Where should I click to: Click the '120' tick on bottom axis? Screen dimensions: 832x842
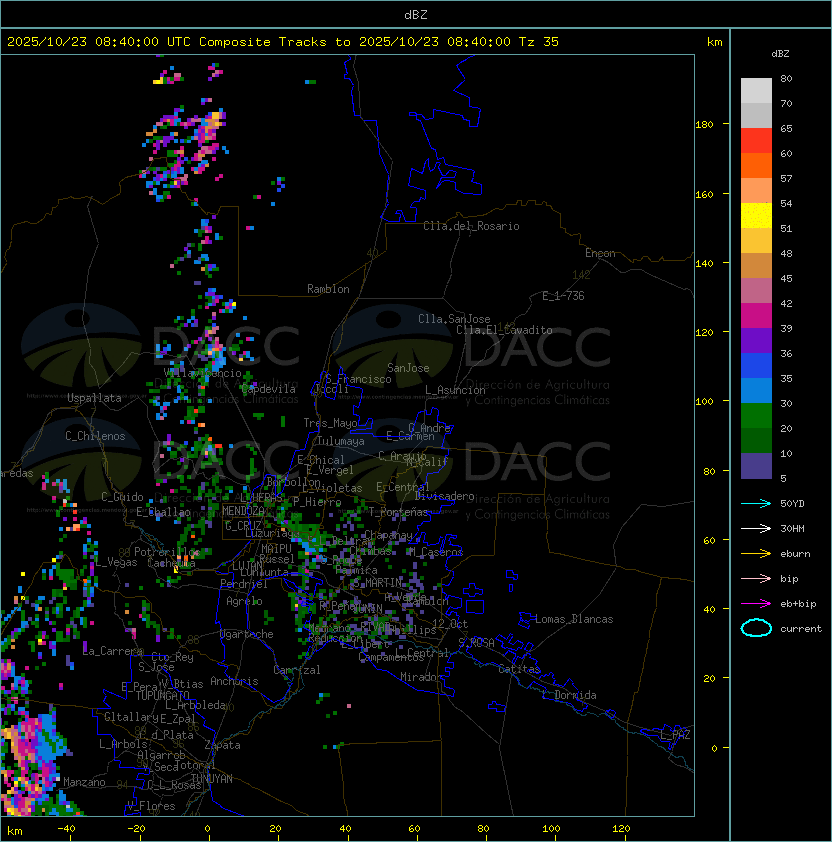coord(620,829)
